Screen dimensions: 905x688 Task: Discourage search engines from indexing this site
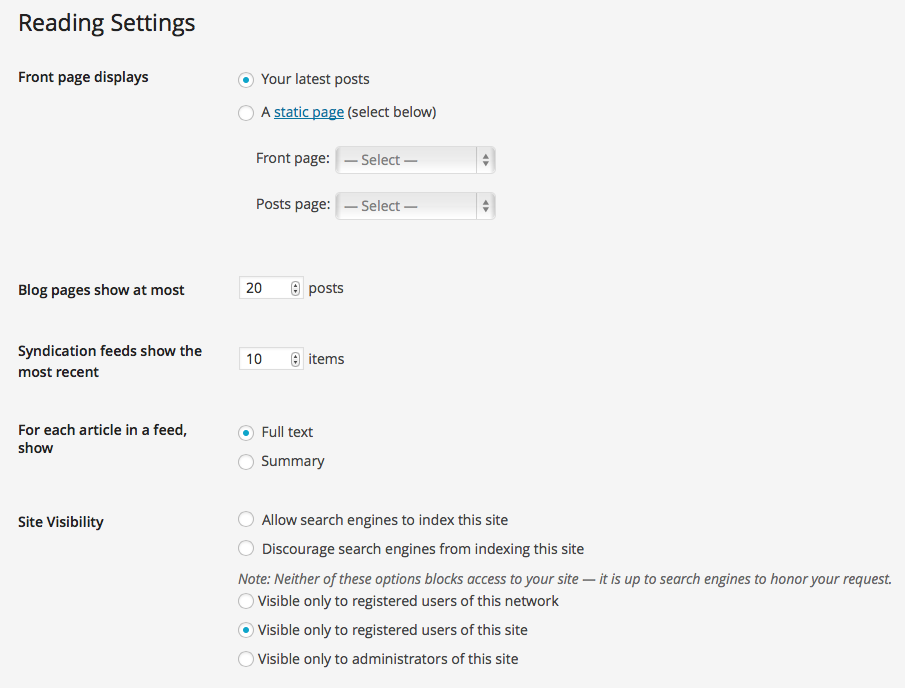coord(246,549)
